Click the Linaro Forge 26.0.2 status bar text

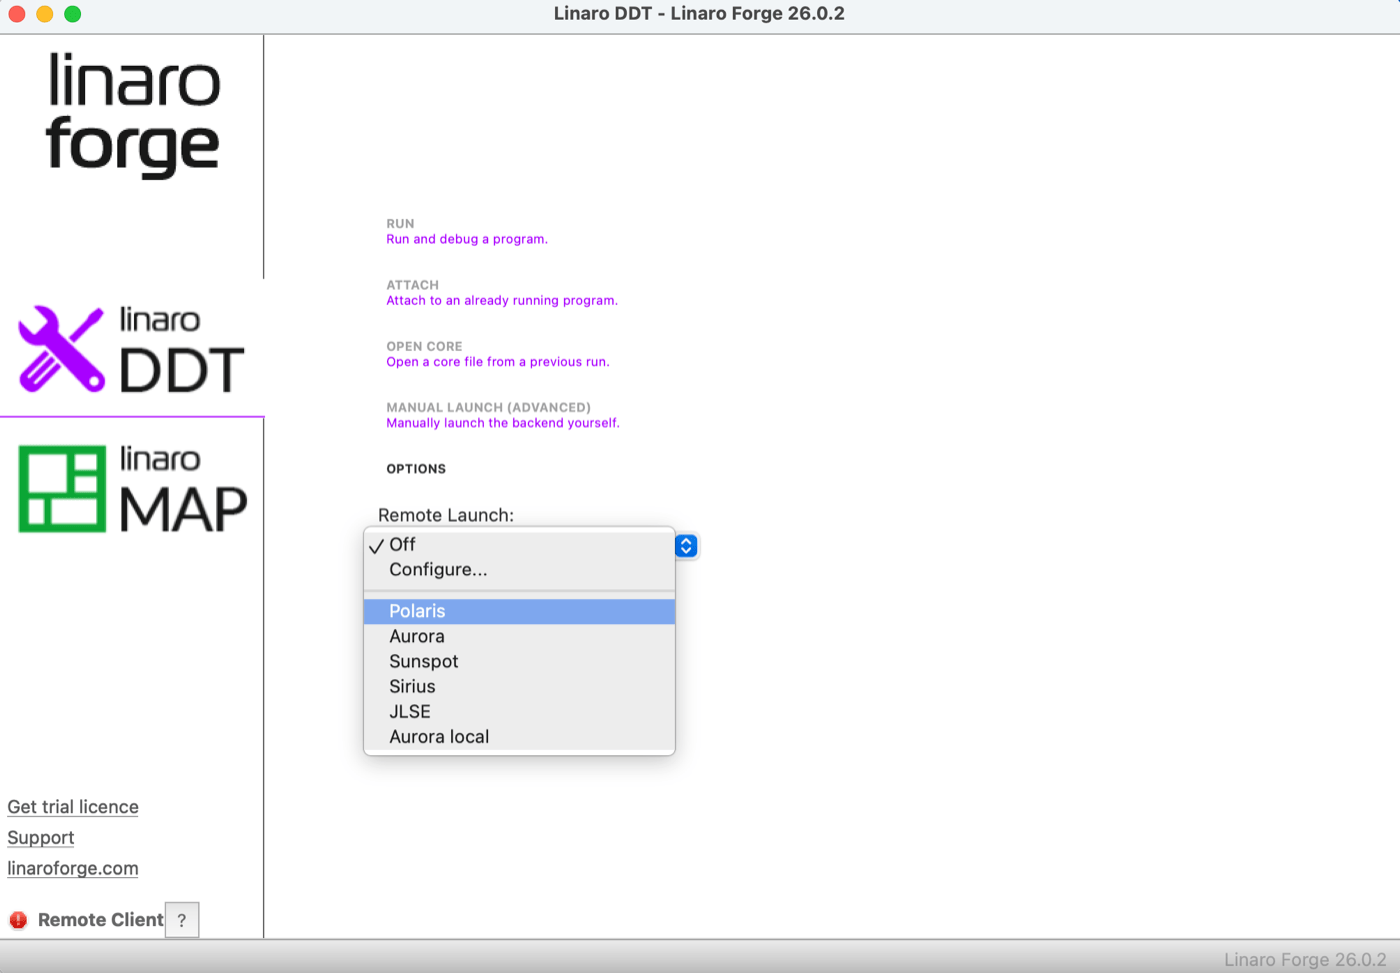(1305, 959)
